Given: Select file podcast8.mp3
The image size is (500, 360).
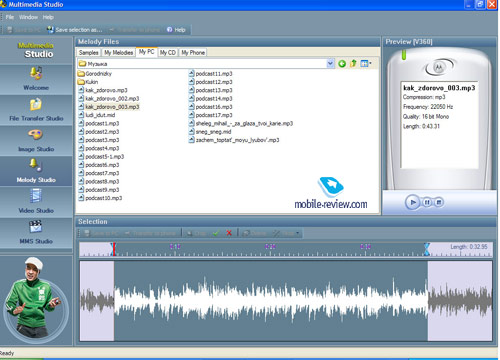Looking at the screenshot, I should (x=99, y=182).
